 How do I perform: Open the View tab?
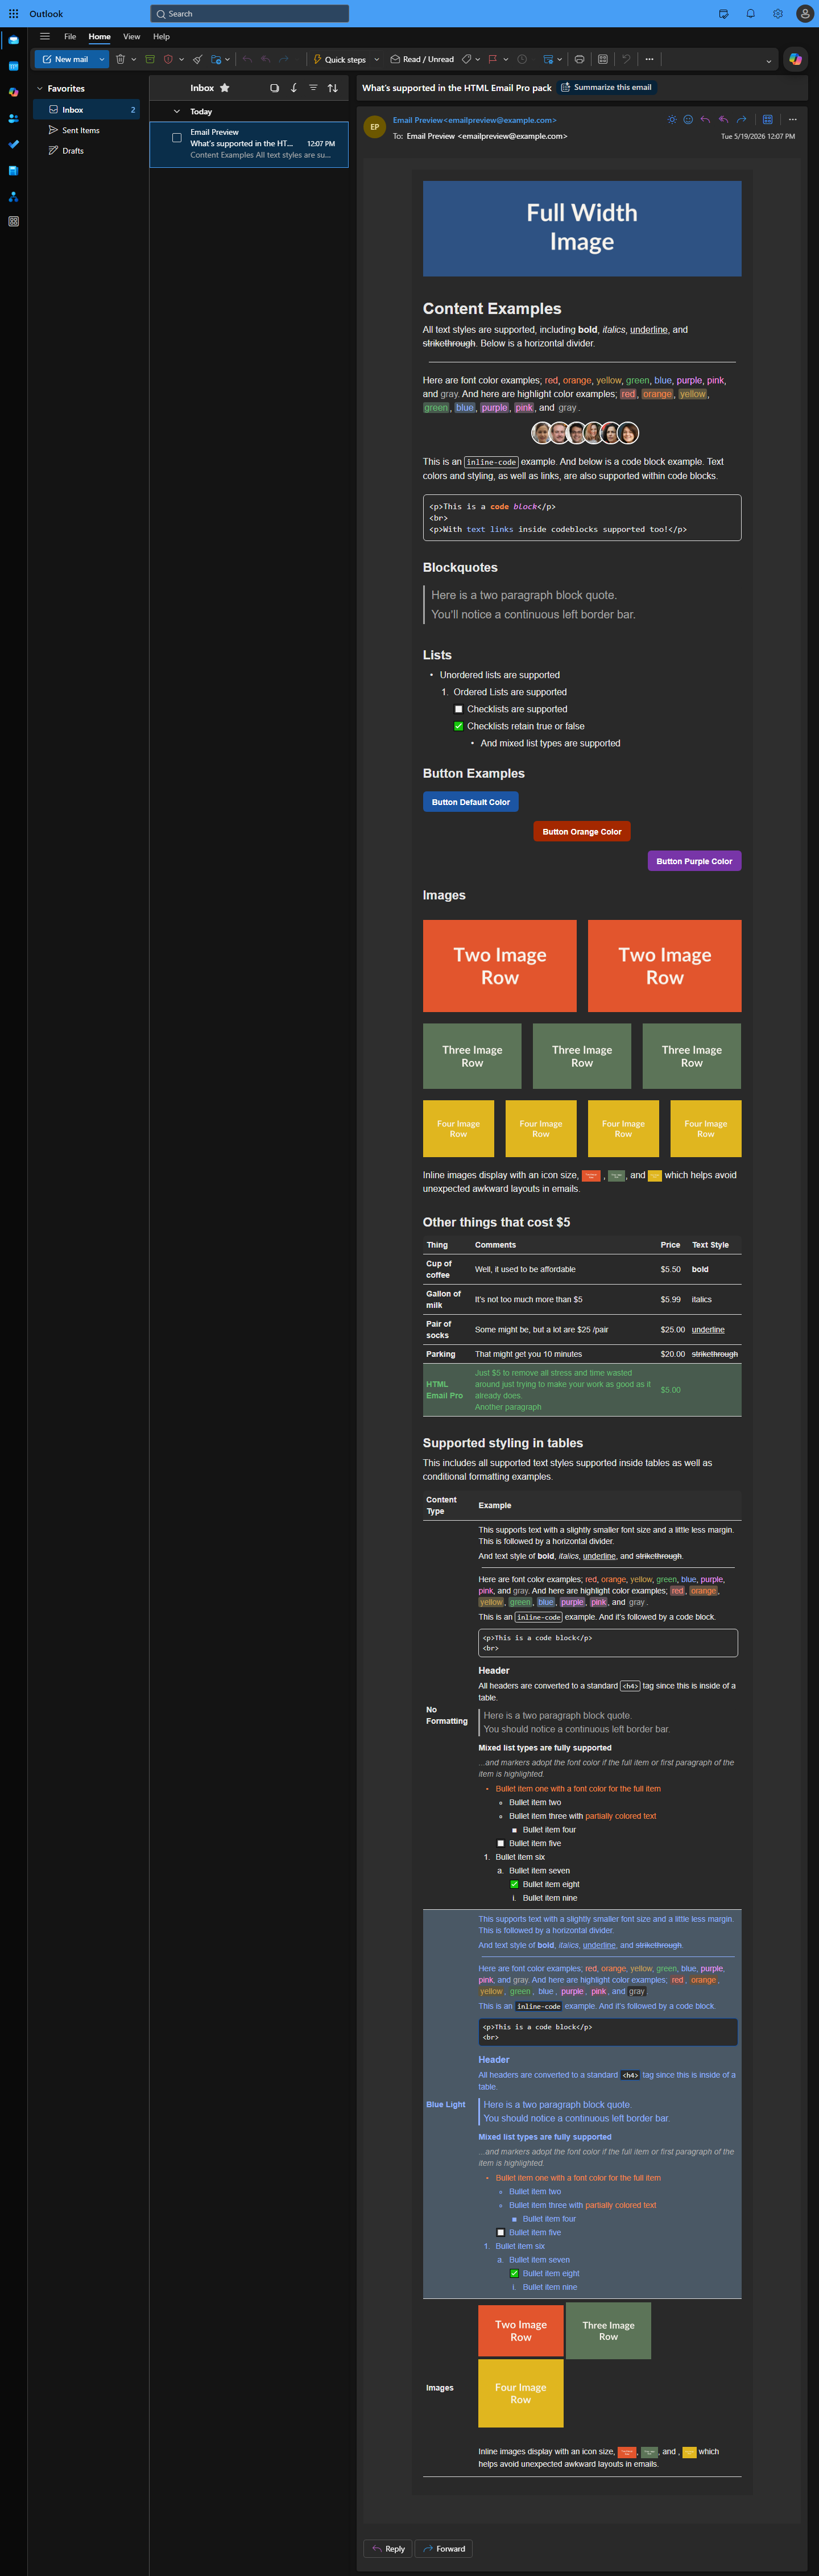[x=131, y=37]
